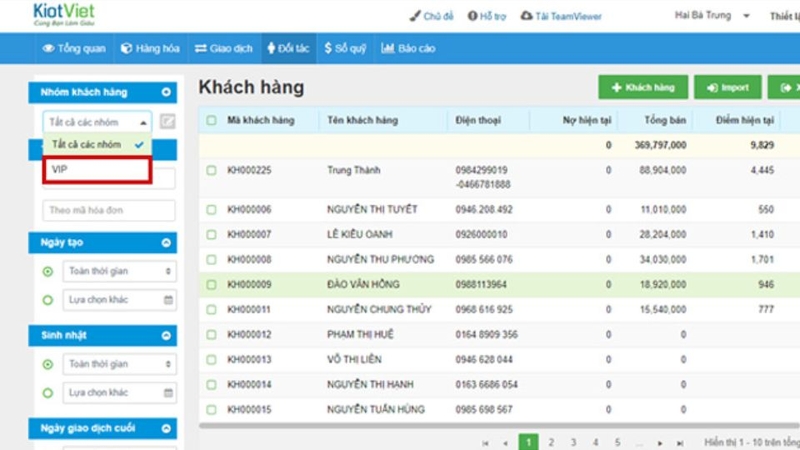Open Toàn thời gian dropdown under Ngày tạo

click(119, 271)
